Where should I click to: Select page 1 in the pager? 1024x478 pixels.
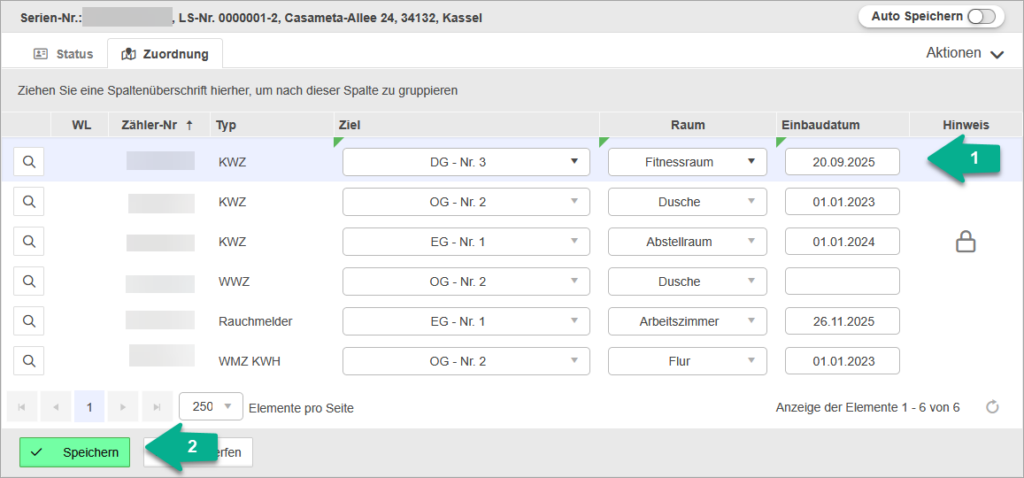point(89,407)
